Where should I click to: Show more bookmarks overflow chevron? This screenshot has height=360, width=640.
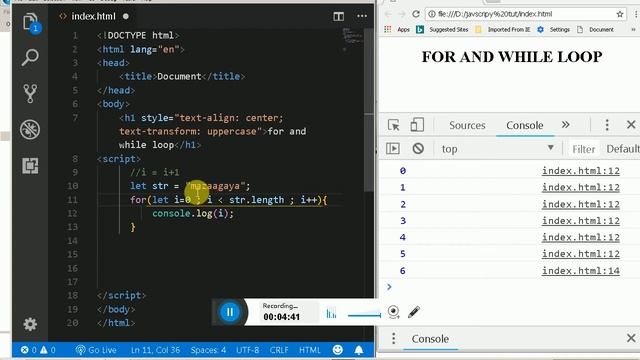pyautogui.click(x=633, y=29)
